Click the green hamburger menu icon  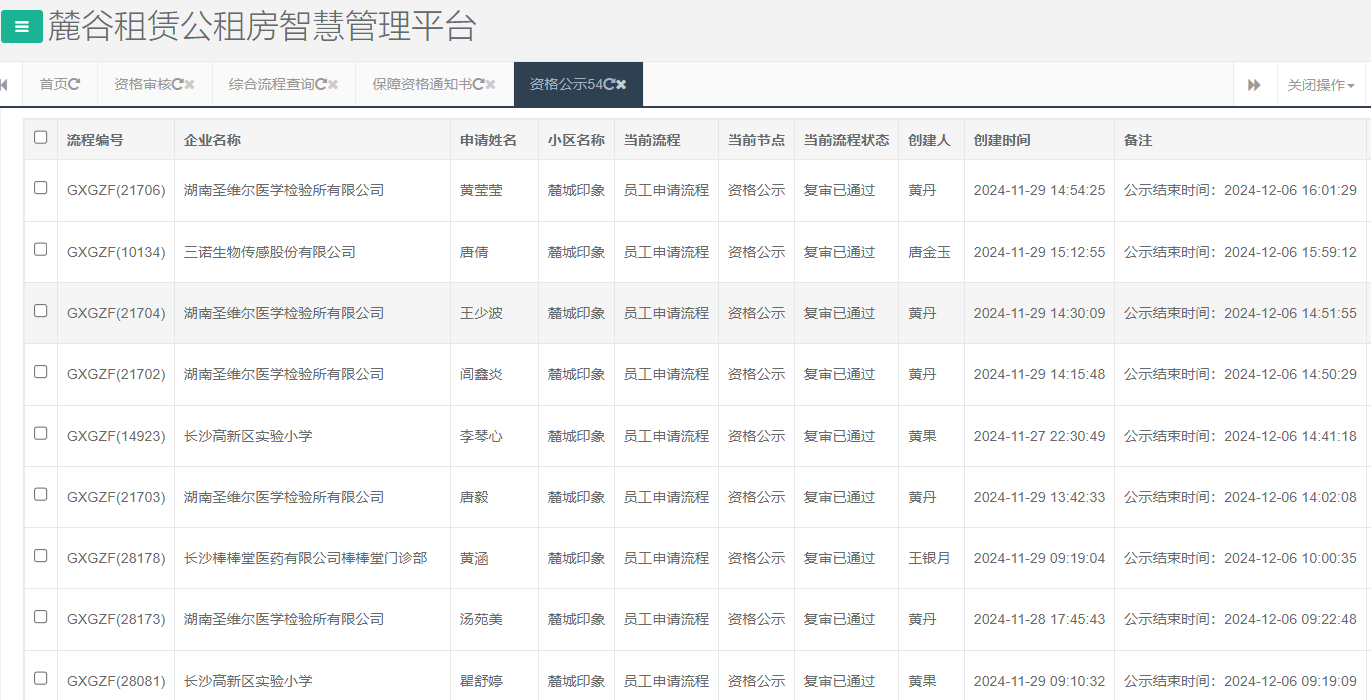[21, 26]
